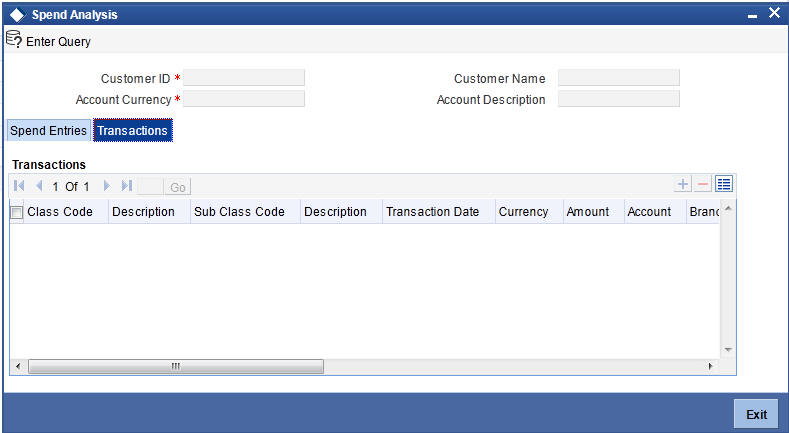
Task: Click the page number box beside Go
Action: 150,187
